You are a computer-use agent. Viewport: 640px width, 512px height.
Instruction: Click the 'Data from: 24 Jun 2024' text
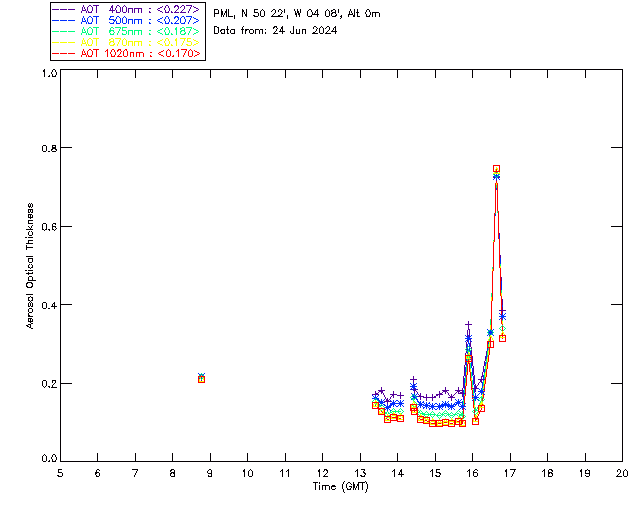pos(275,30)
